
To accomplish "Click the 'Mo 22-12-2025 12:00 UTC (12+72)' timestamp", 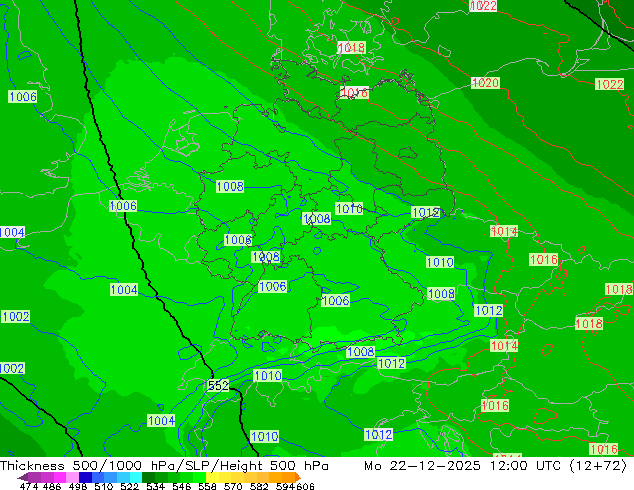I will (496, 466).
